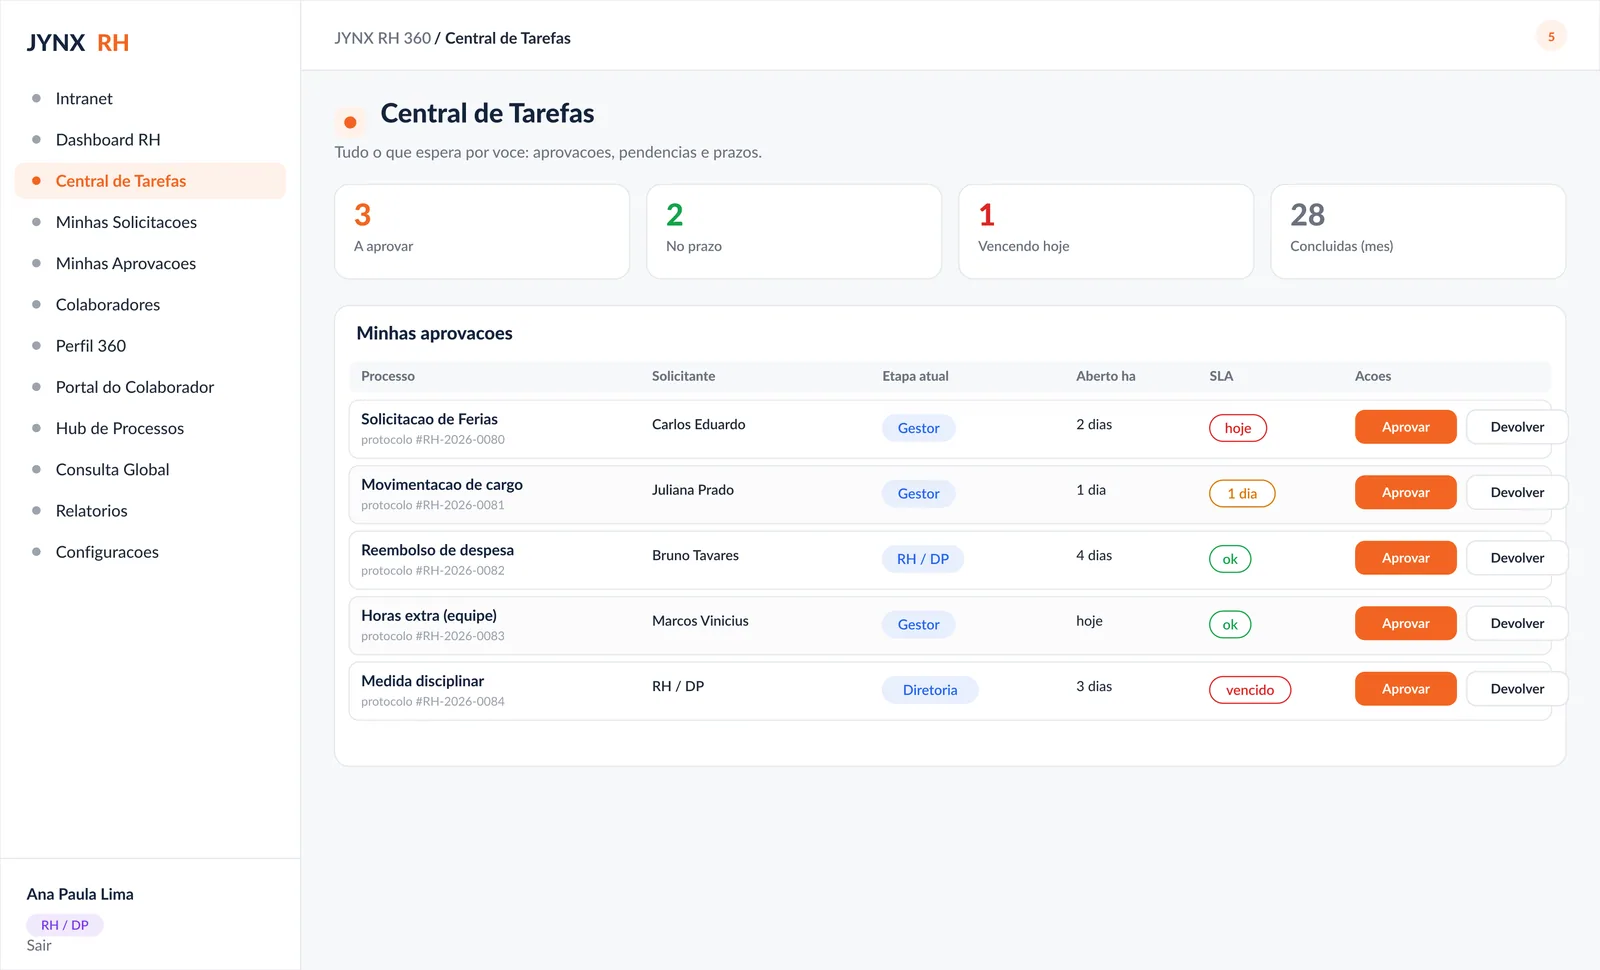This screenshot has width=1600, height=970.
Task: Approve Horas extra (equipe) request
Action: (x=1405, y=624)
